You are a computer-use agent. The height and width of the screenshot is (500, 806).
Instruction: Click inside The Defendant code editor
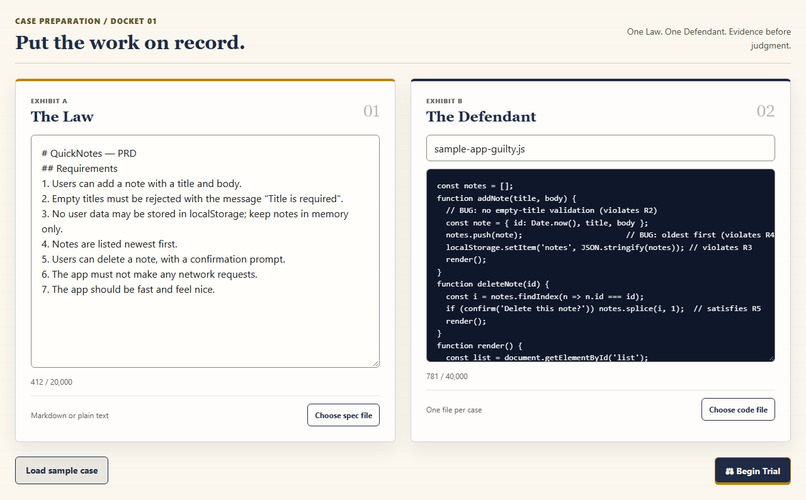[600, 265]
